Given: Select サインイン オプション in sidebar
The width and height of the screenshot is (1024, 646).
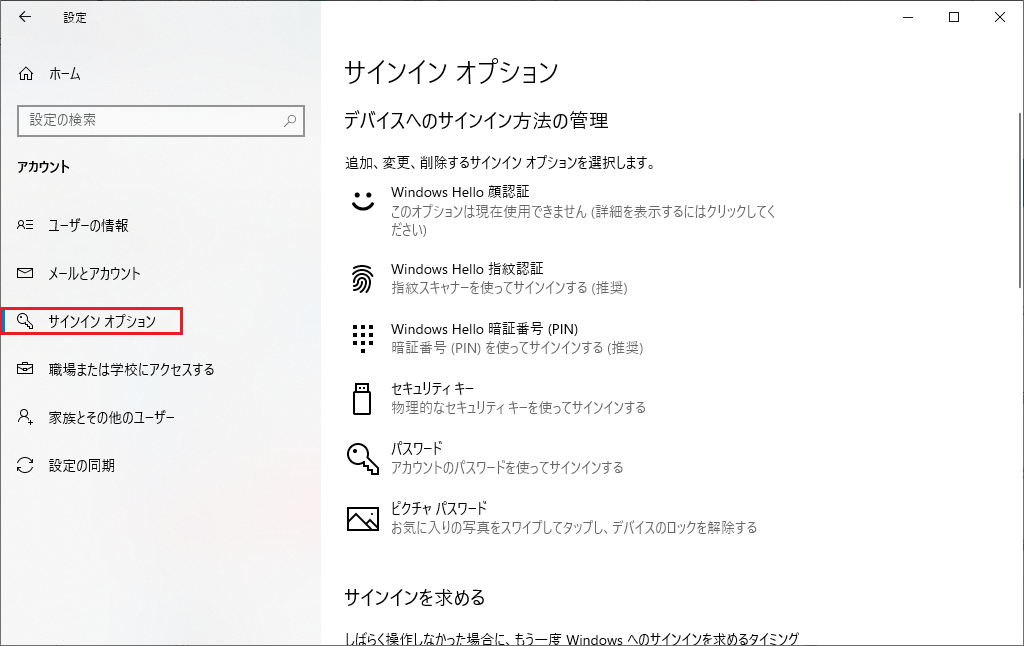Looking at the screenshot, I should tap(101, 322).
